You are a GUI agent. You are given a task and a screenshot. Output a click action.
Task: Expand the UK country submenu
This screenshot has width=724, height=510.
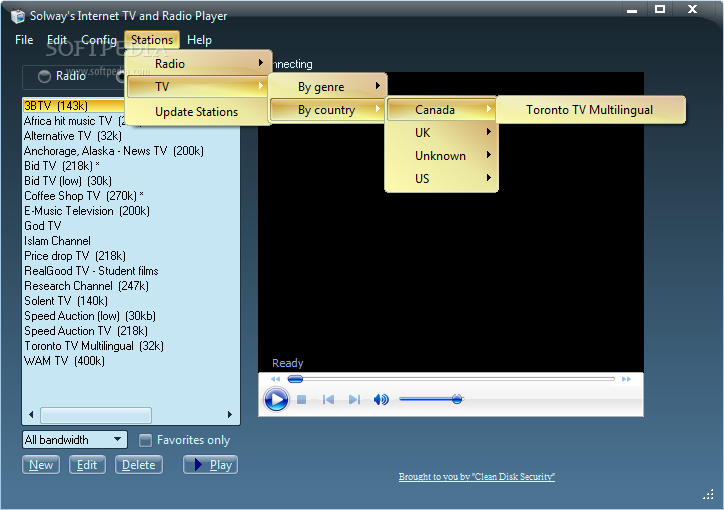click(x=441, y=132)
